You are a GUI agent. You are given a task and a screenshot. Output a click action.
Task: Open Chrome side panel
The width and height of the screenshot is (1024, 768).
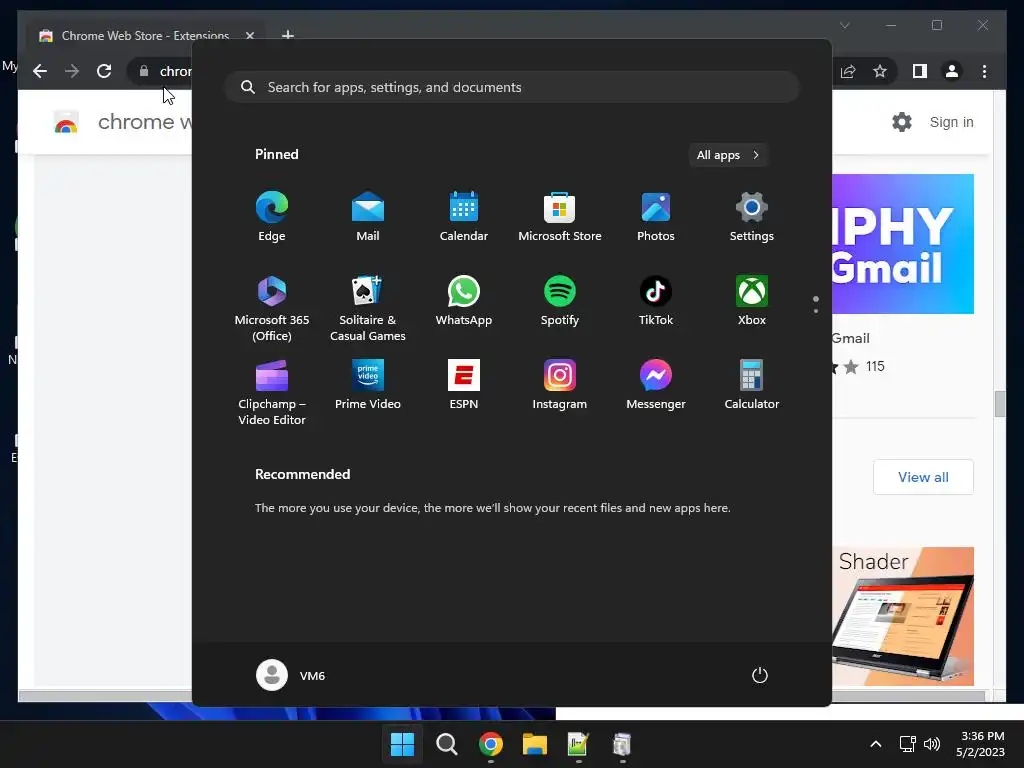coord(920,71)
